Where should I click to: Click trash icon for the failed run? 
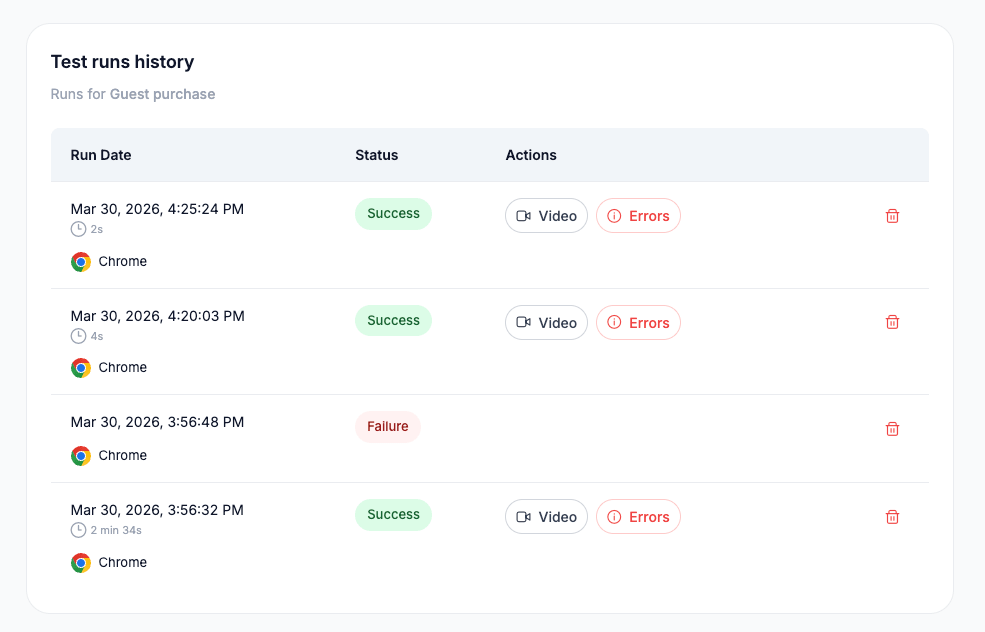(892, 429)
